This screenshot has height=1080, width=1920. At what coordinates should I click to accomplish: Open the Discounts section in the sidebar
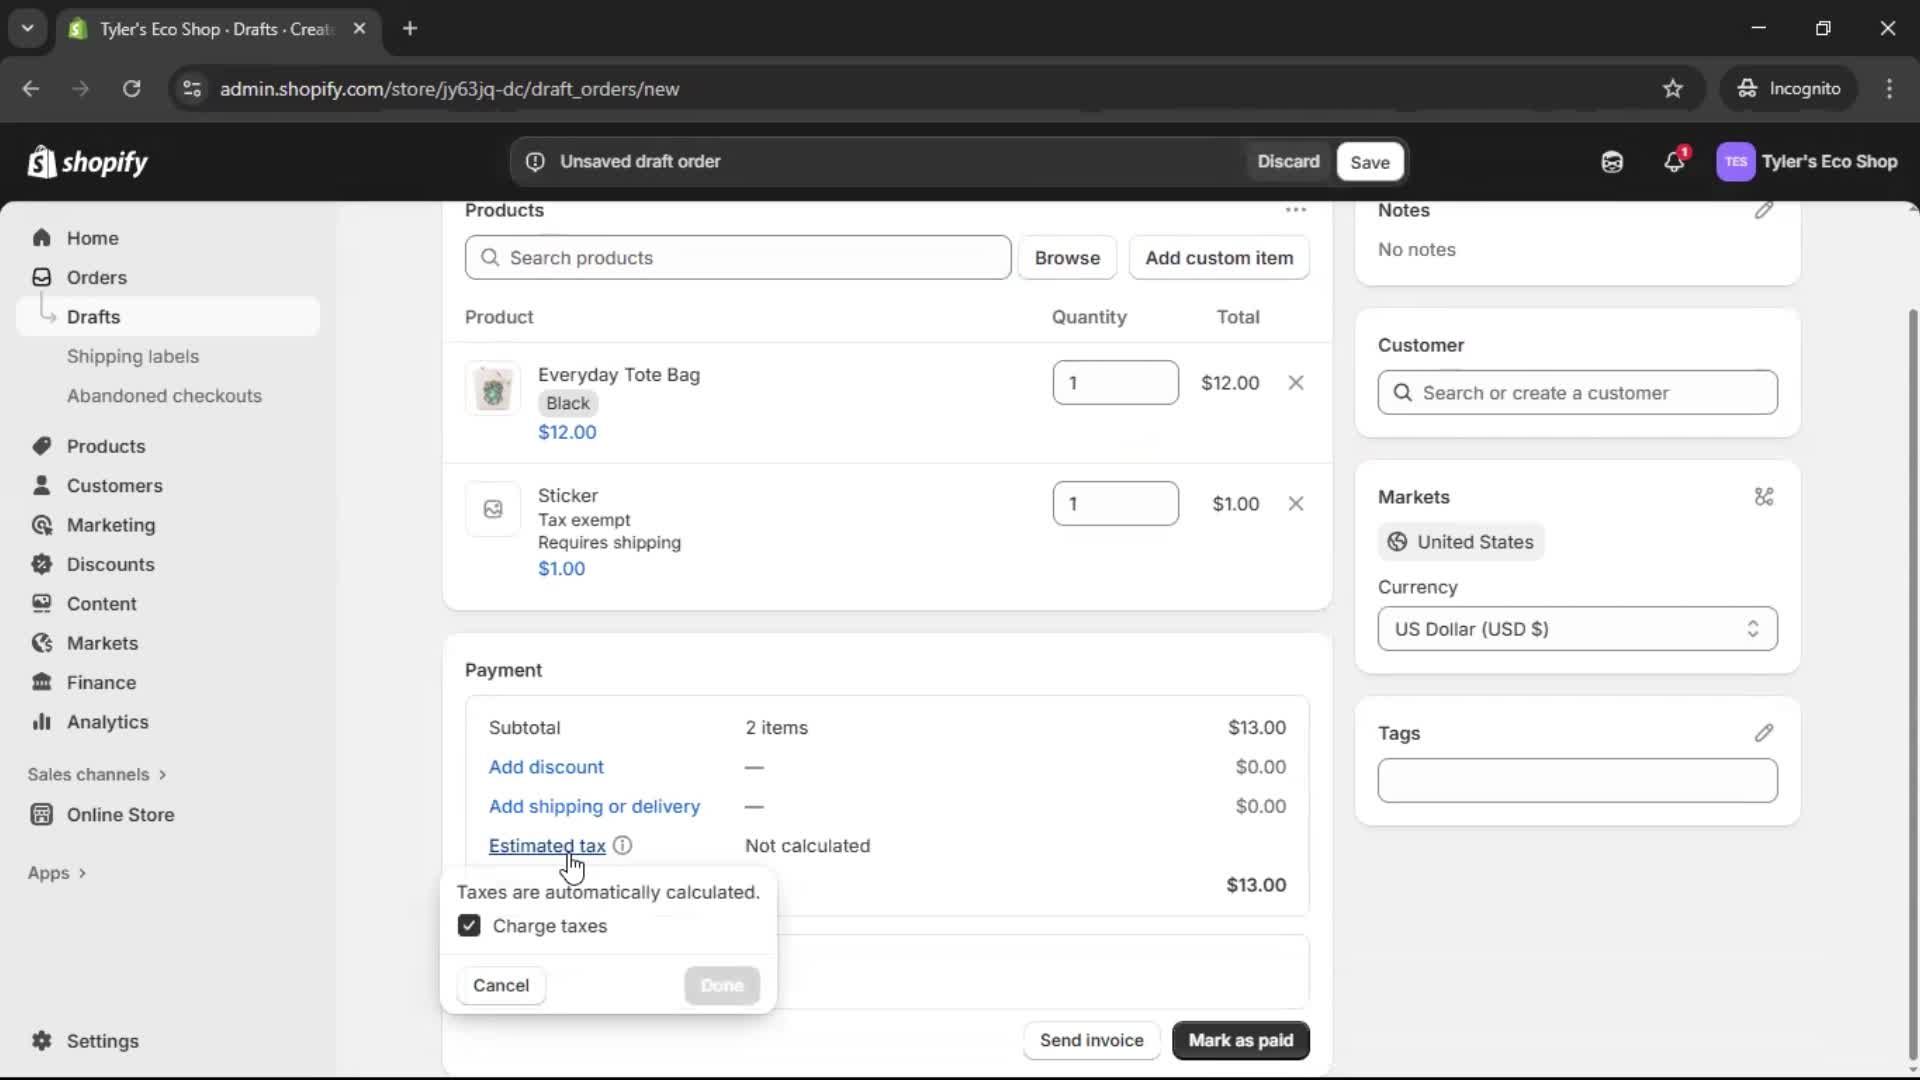pos(110,564)
